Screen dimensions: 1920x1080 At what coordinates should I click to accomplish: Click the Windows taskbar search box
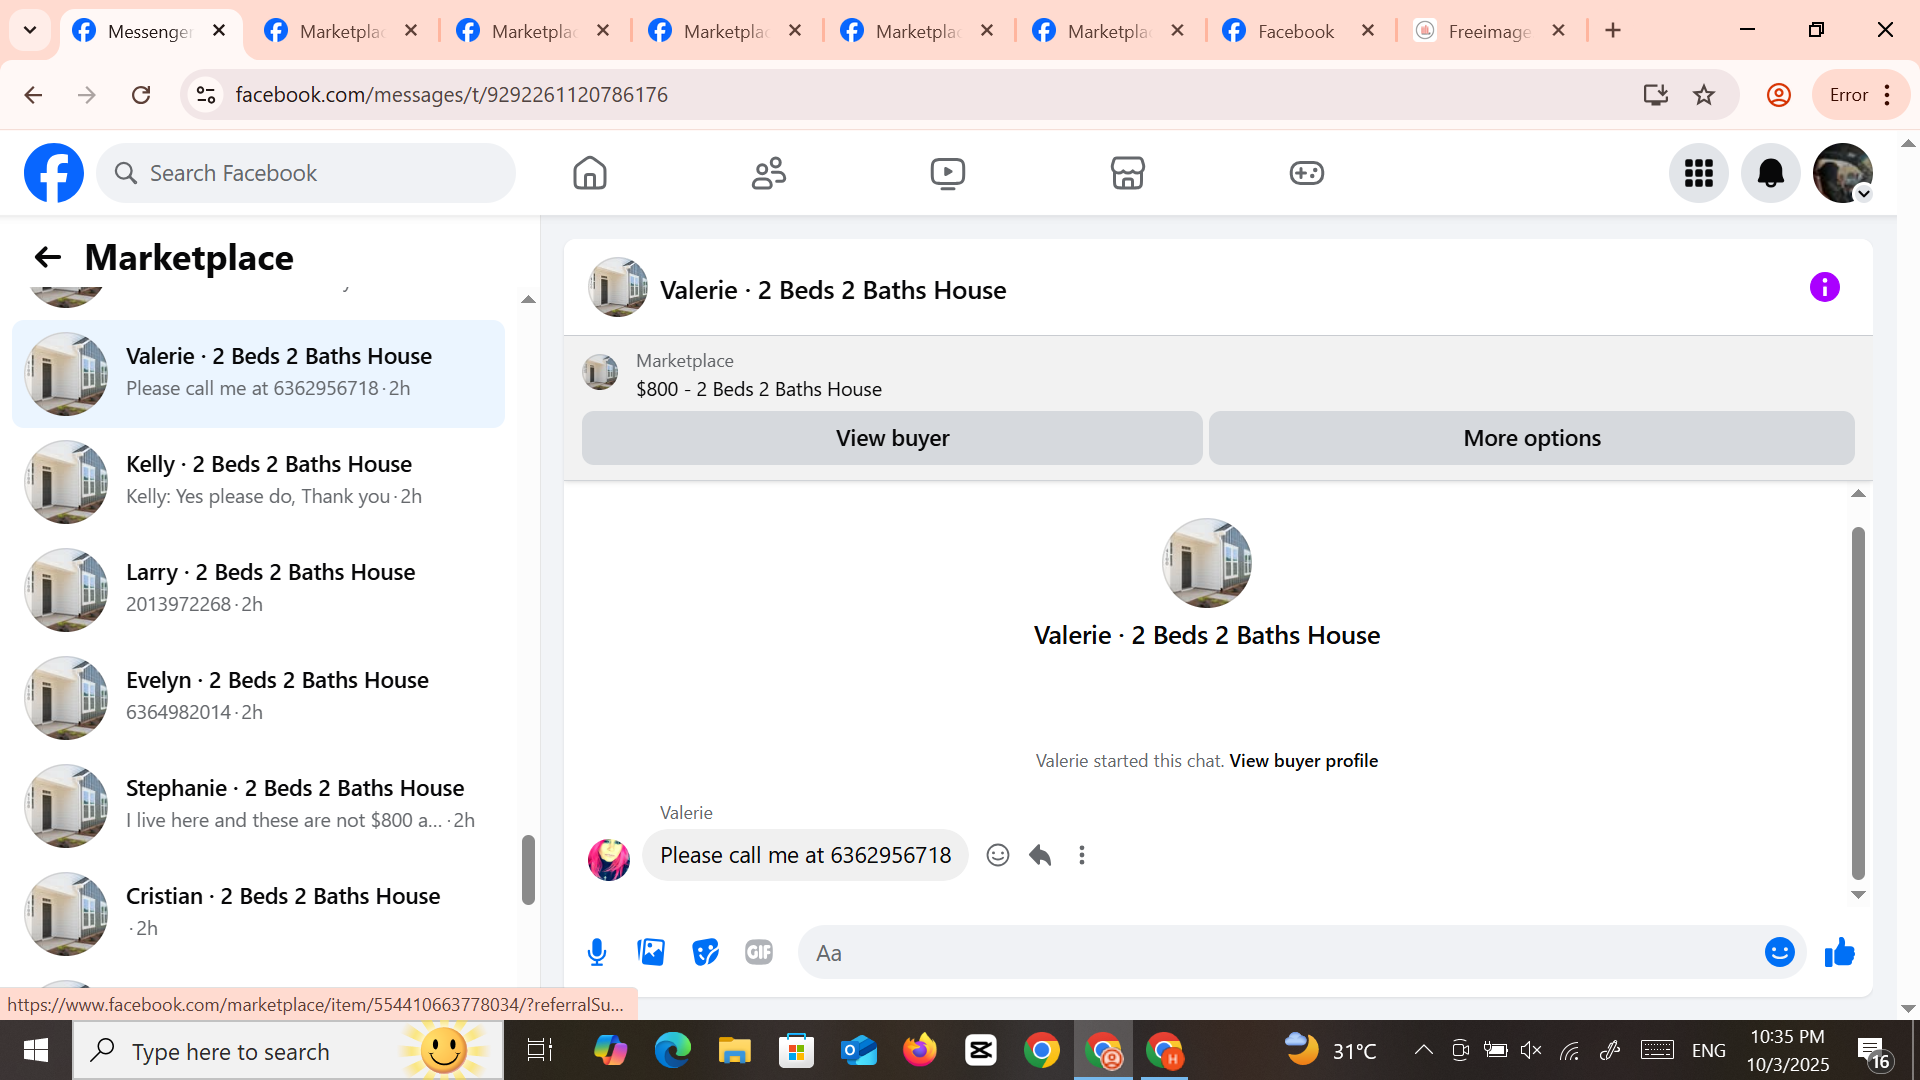[288, 1051]
